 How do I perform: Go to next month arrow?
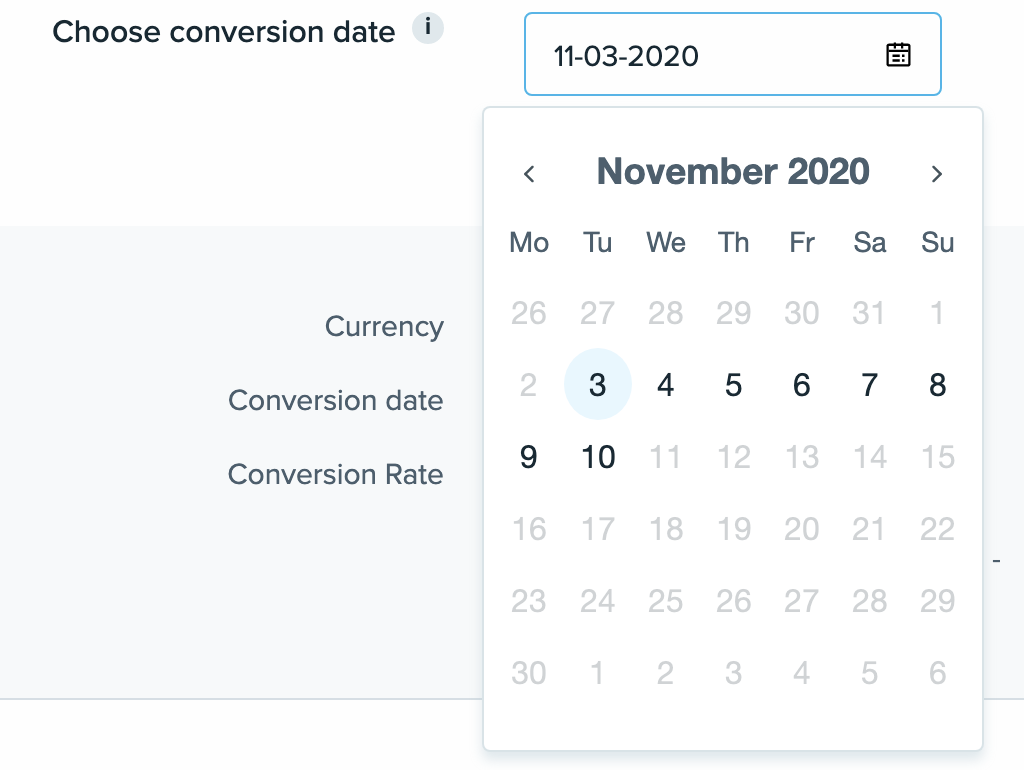click(937, 174)
